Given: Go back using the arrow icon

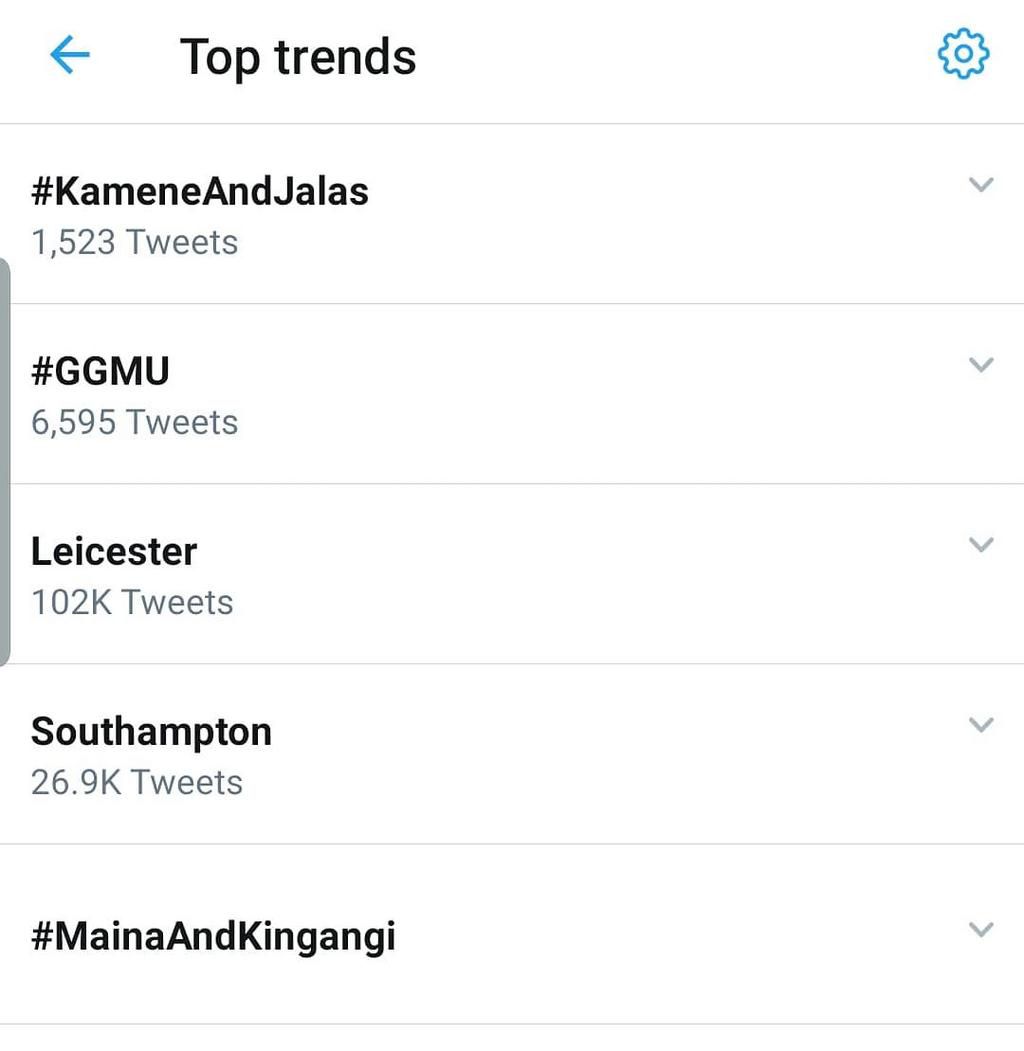Looking at the screenshot, I should (70, 57).
